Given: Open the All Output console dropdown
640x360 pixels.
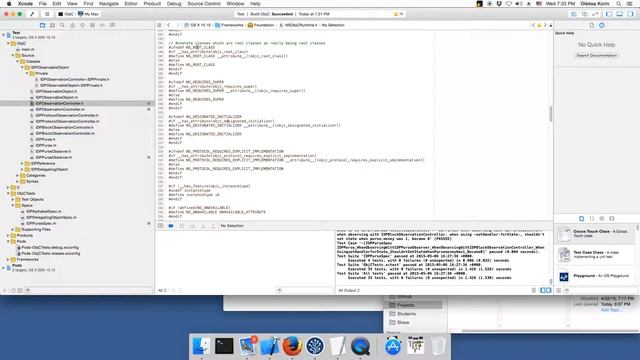Looking at the screenshot, I should tap(349, 290).
